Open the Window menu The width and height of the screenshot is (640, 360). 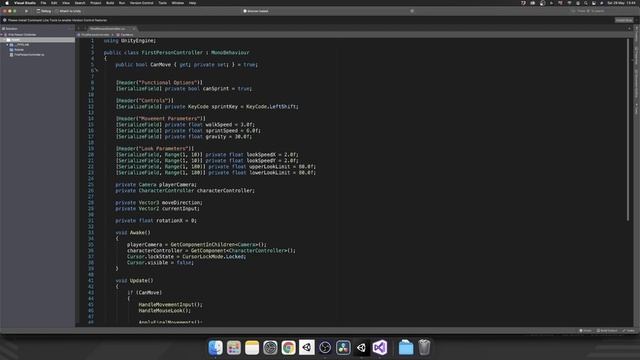click(x=178, y=3)
